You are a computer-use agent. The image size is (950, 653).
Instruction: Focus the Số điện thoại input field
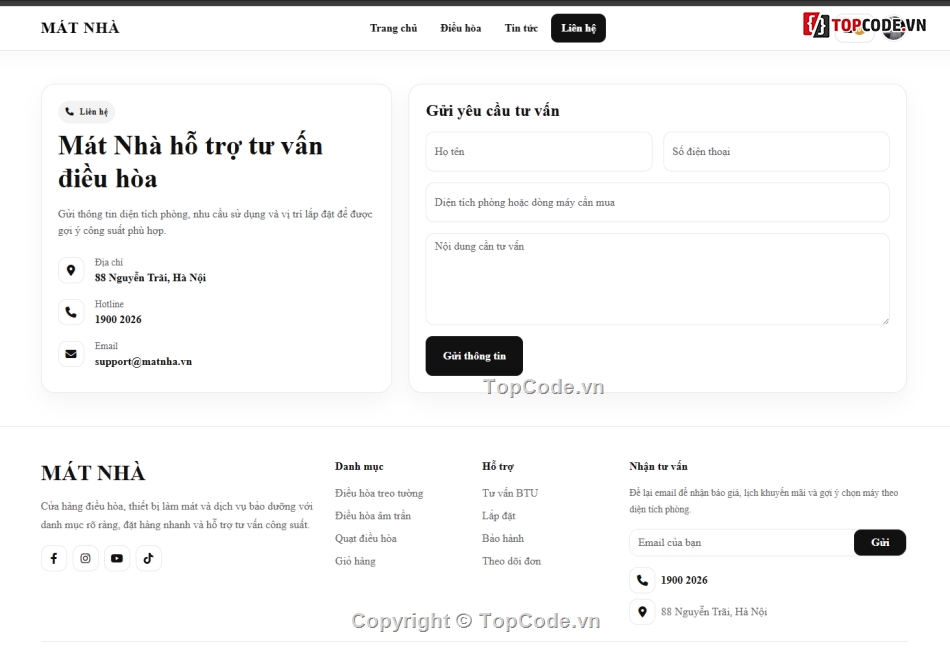coord(777,151)
